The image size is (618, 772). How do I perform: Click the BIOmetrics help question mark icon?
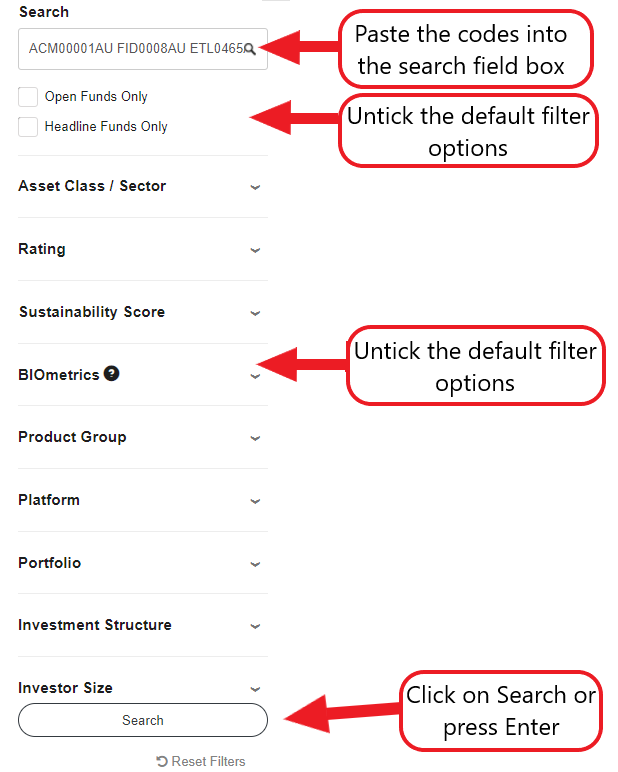click(x=112, y=374)
